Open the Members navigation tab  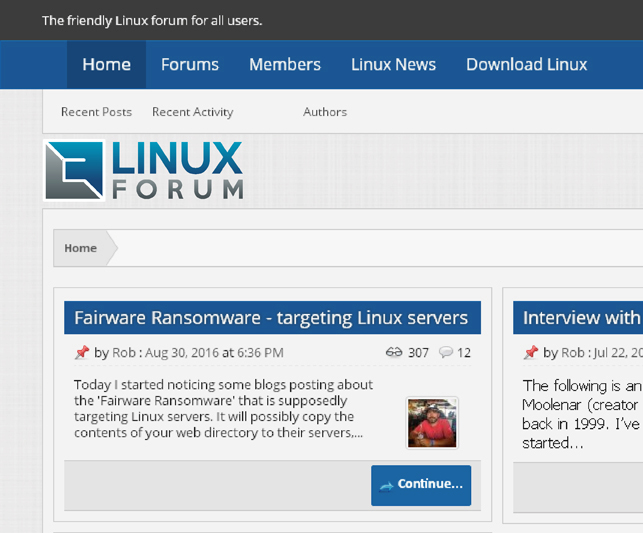click(x=284, y=64)
